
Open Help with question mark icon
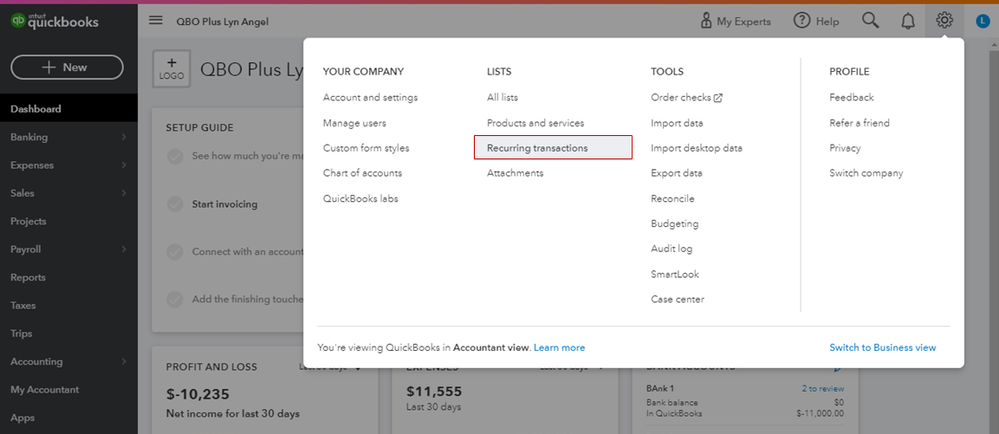(x=816, y=21)
